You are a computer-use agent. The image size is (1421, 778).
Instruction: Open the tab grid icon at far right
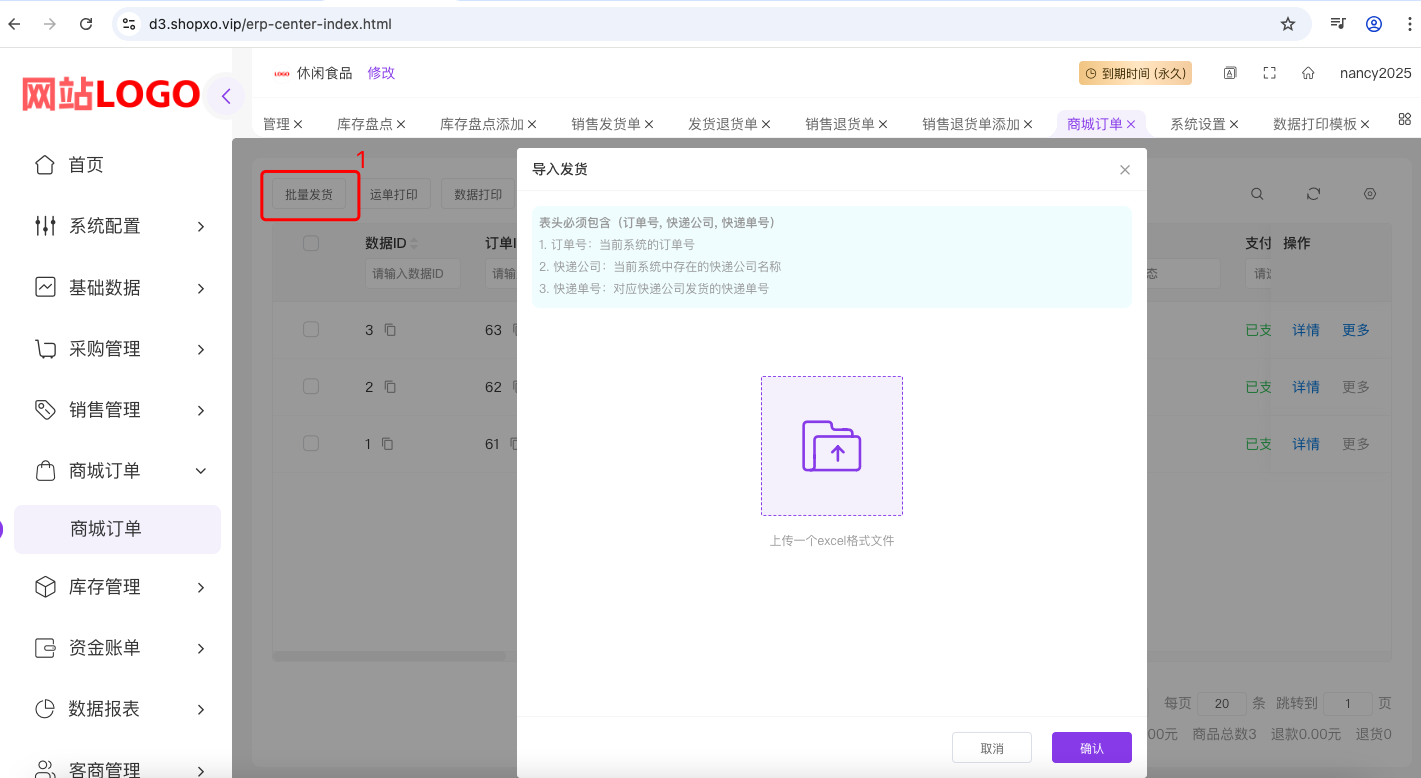pos(1404,119)
